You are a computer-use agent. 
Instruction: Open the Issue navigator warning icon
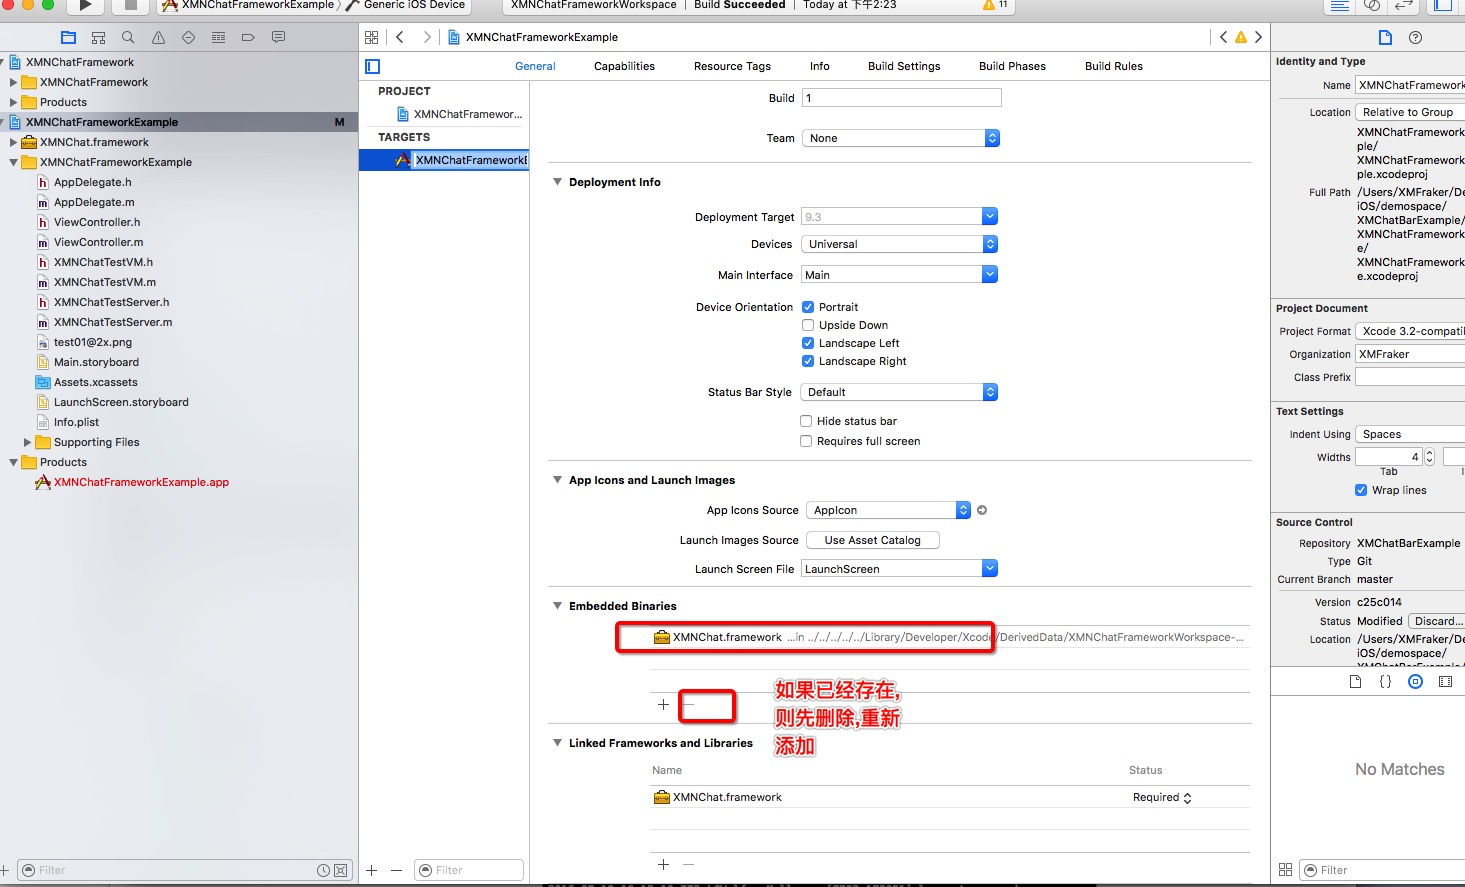click(158, 37)
